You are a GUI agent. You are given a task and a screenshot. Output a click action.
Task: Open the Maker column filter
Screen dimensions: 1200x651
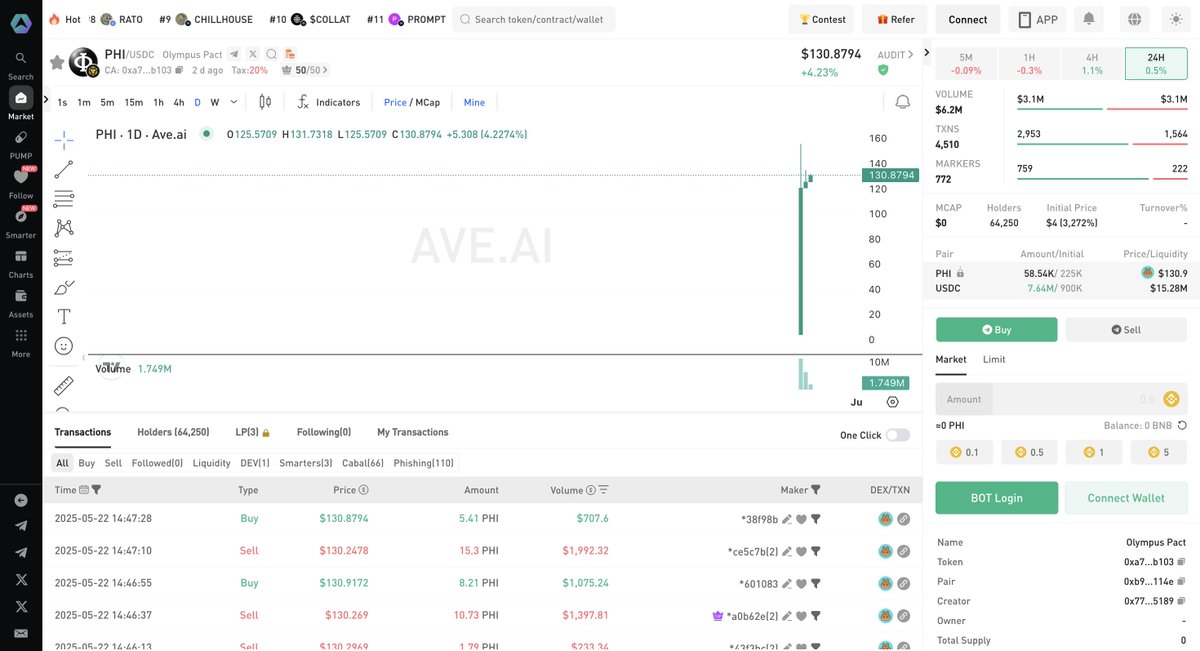pyautogui.click(x=816, y=490)
